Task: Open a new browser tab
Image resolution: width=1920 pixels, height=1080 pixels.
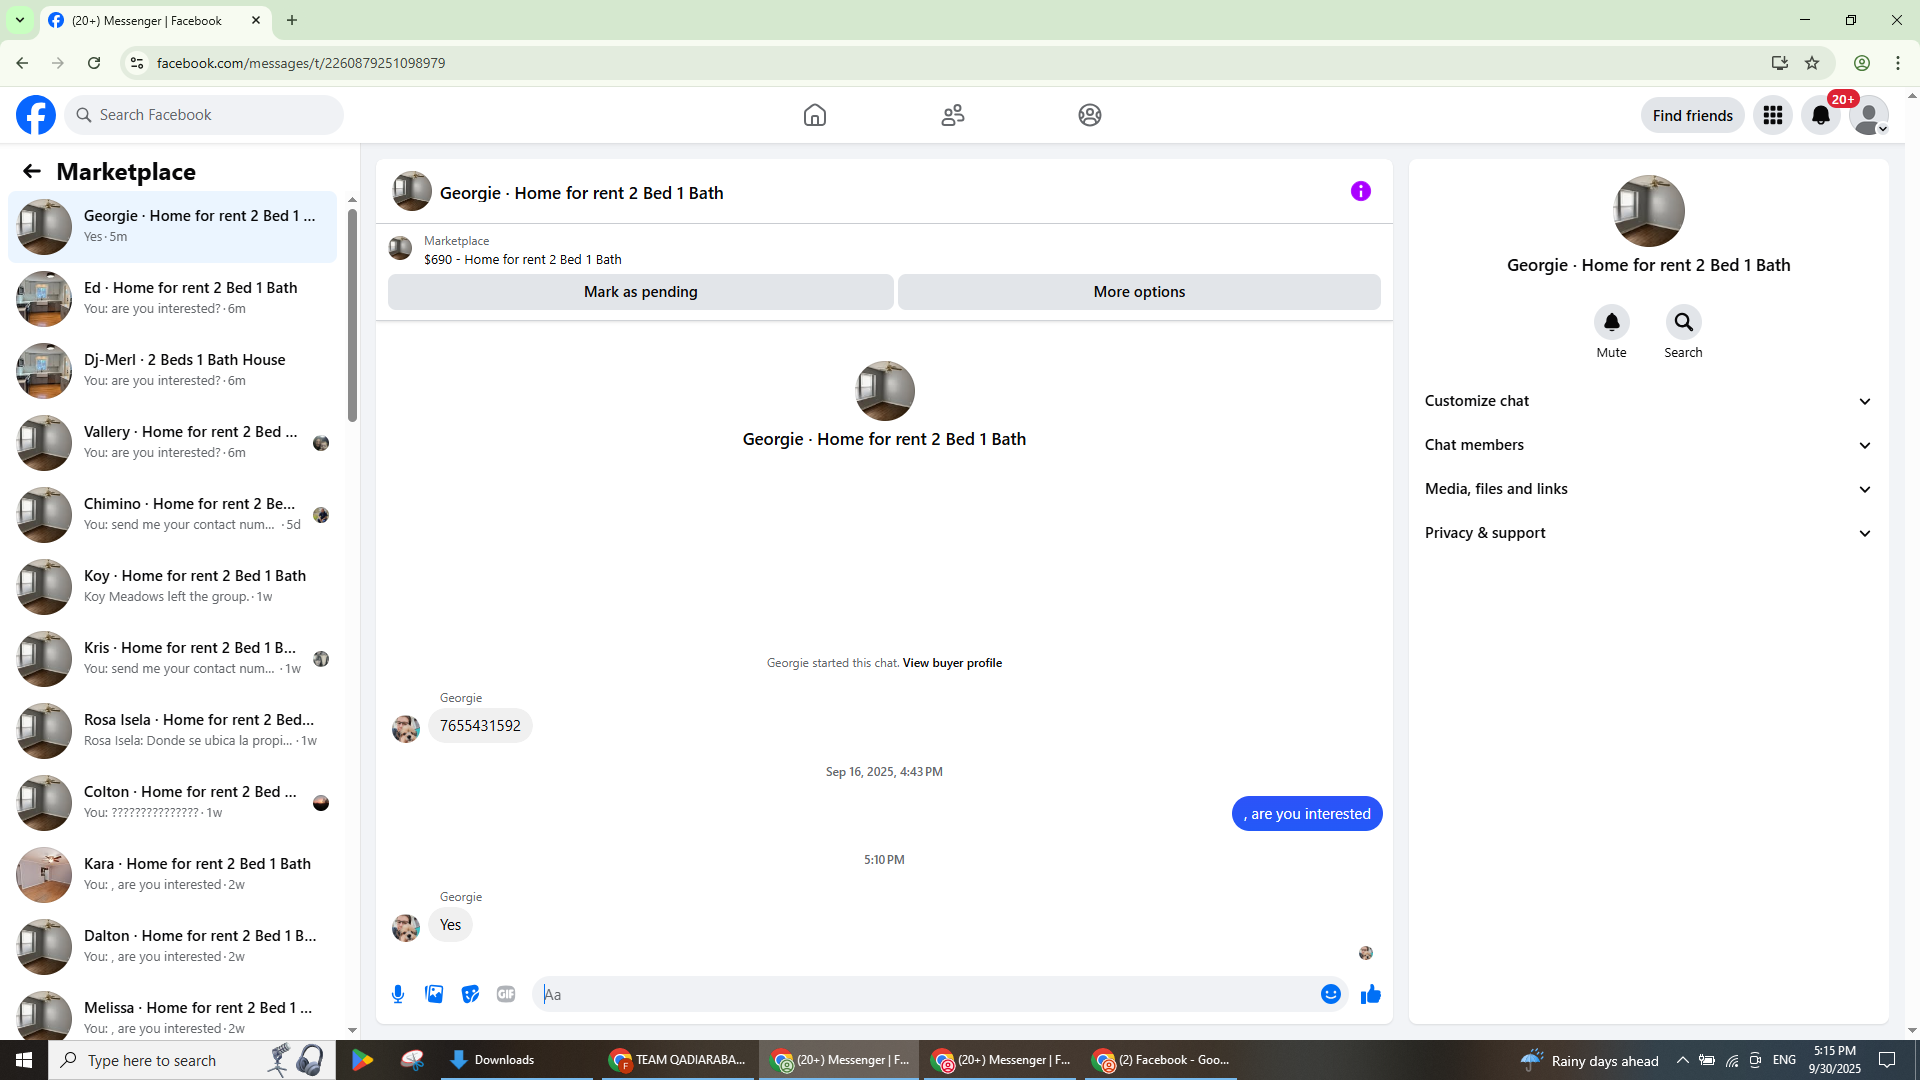Action: pos(292,20)
